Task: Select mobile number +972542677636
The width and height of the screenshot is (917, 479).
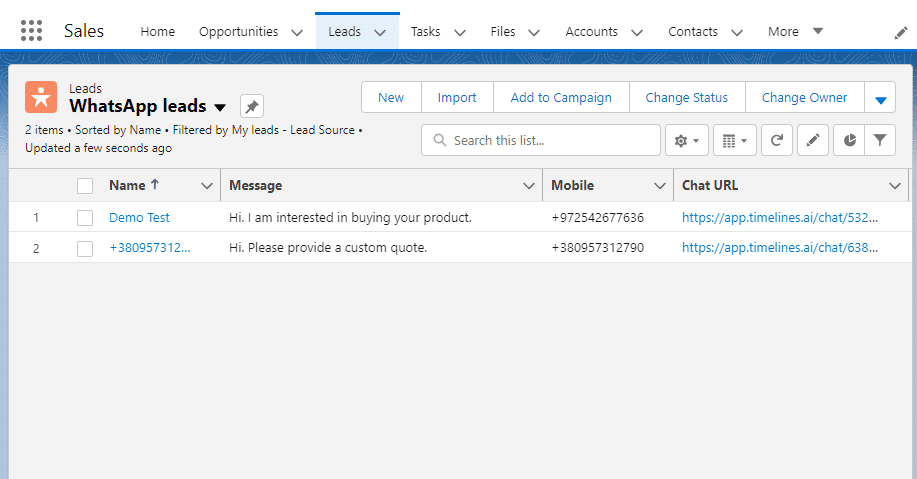Action: pyautogui.click(x=598, y=218)
